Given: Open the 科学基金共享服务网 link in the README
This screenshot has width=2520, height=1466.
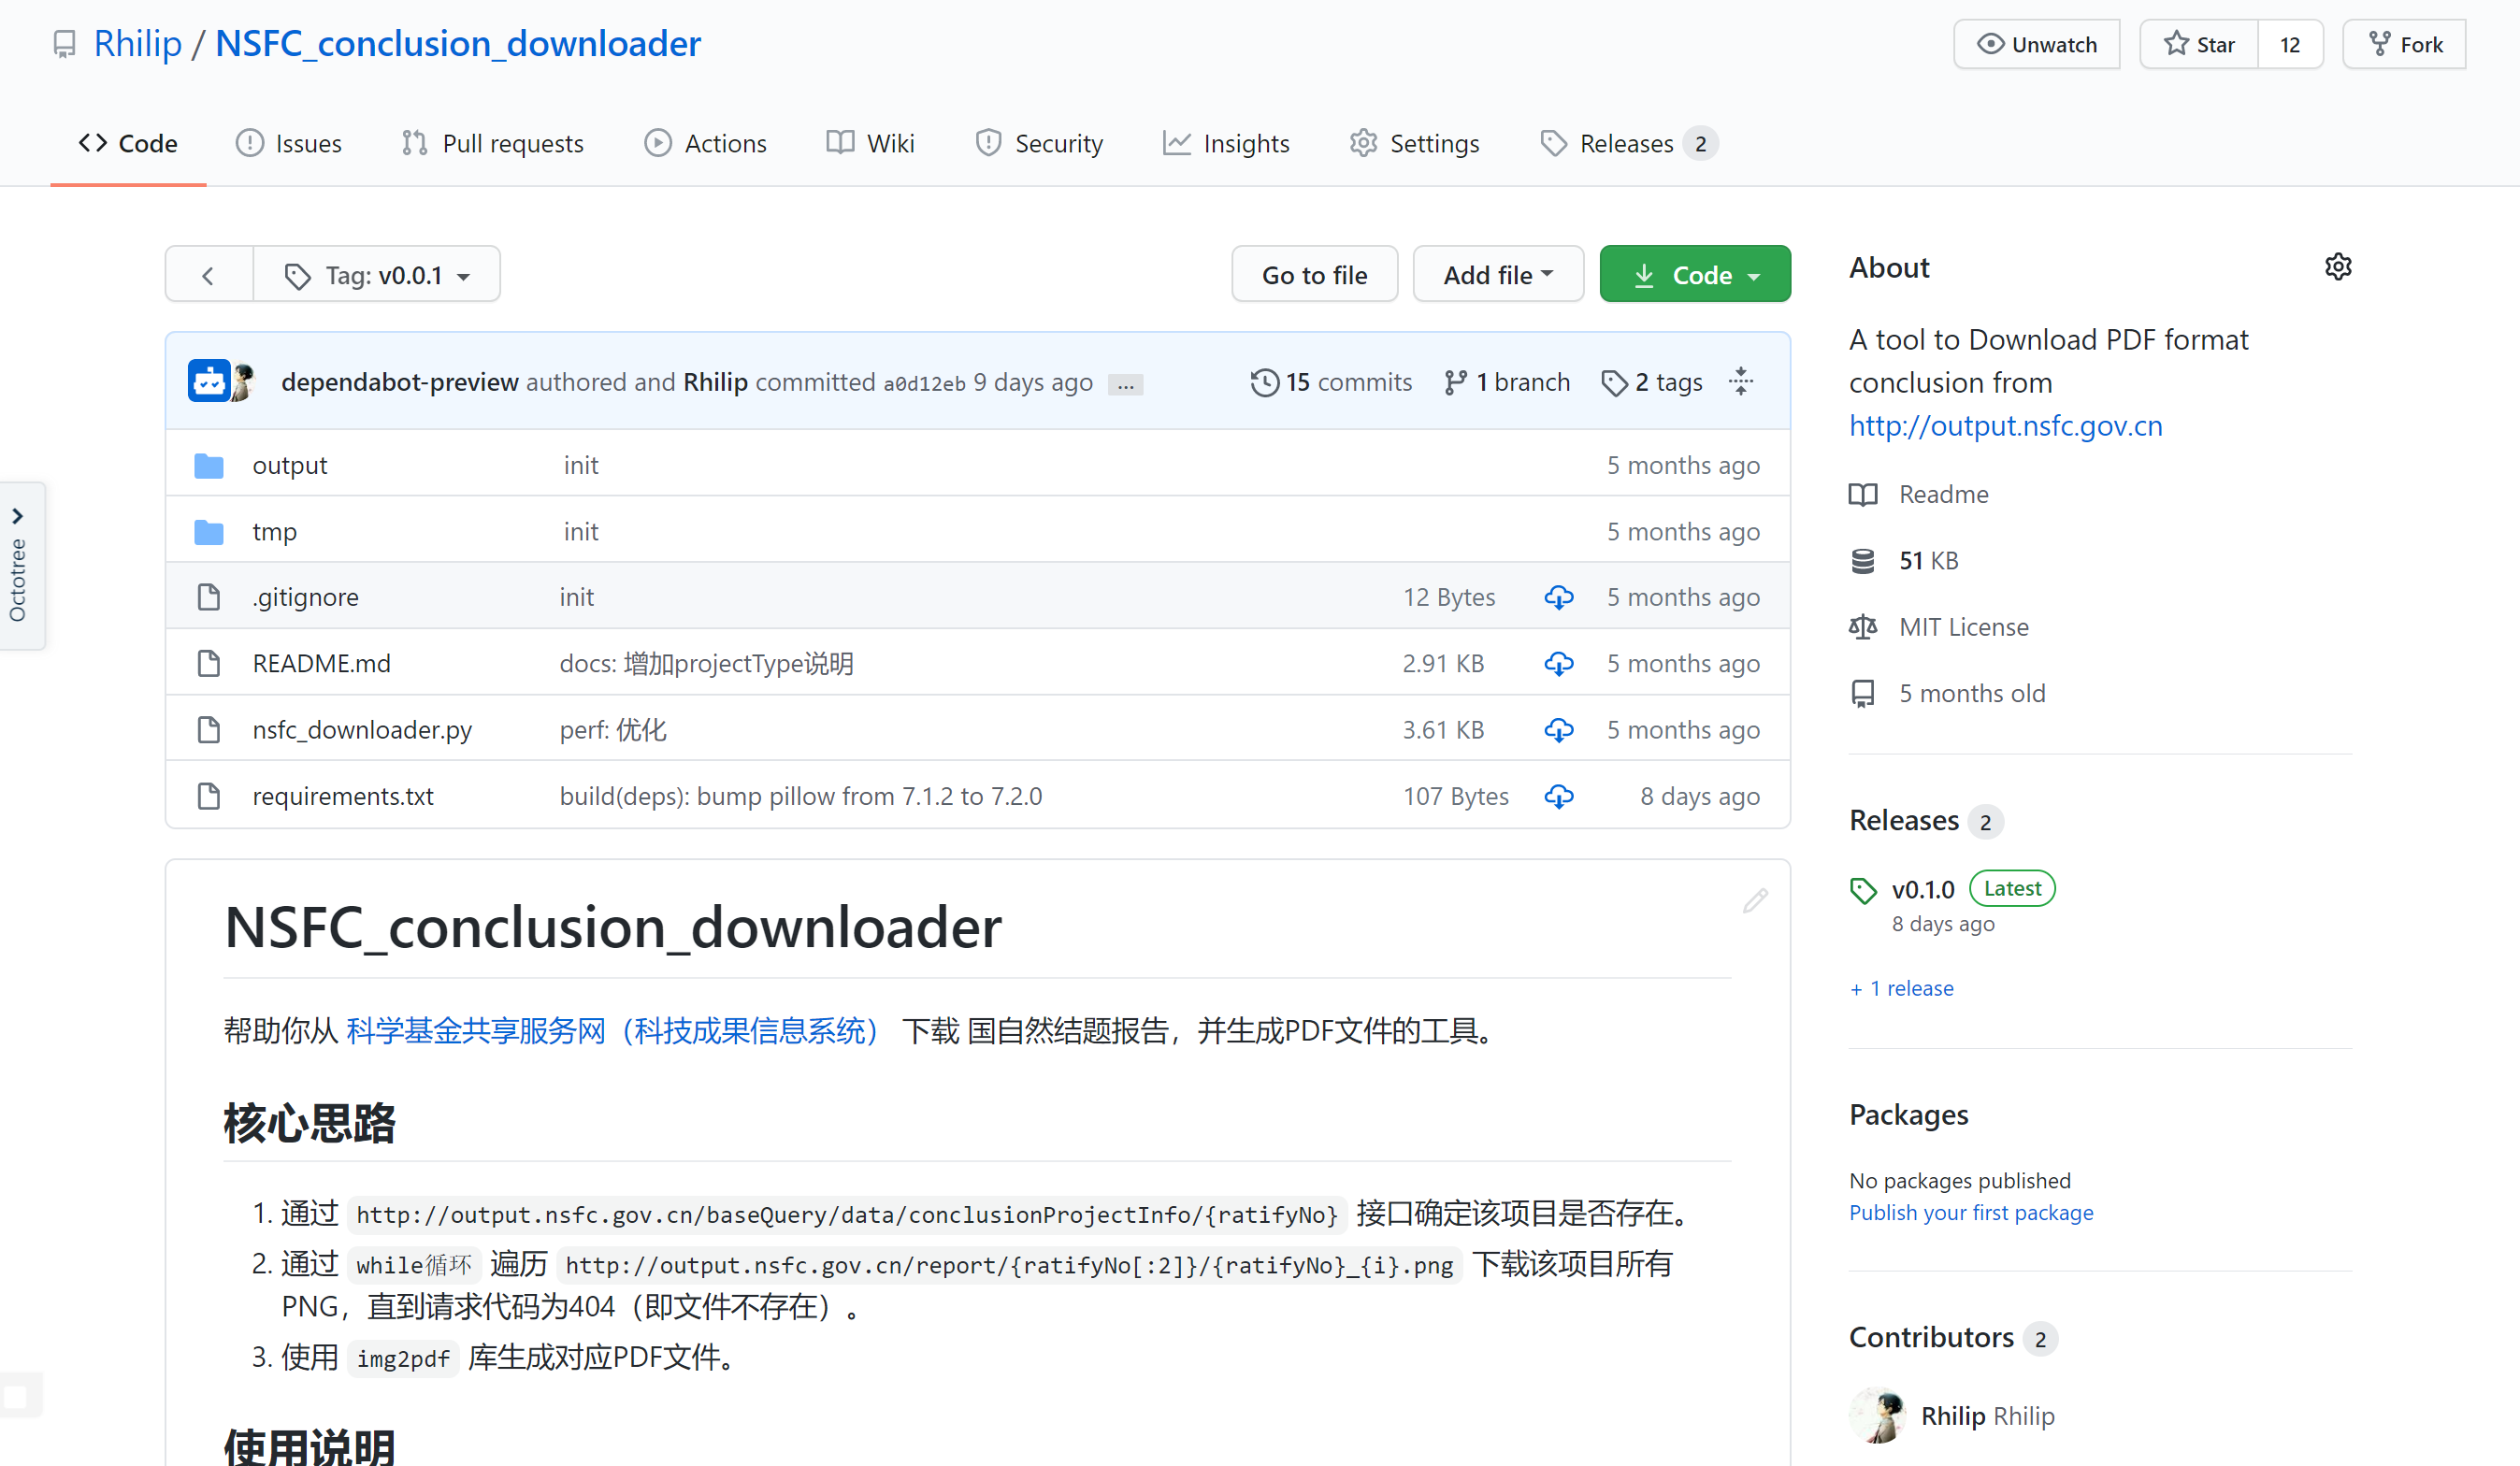Looking at the screenshot, I should click(612, 1030).
